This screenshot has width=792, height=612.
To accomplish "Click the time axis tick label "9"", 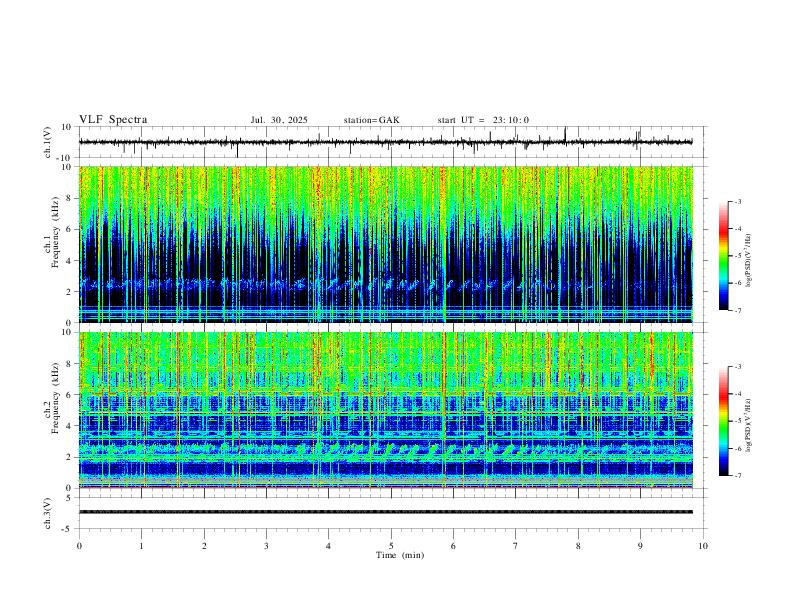I will click(x=640, y=546).
